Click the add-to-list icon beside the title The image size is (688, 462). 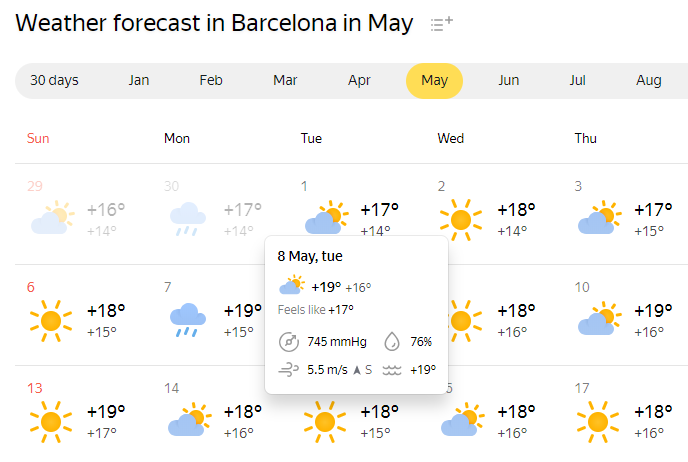pyautogui.click(x=441, y=23)
